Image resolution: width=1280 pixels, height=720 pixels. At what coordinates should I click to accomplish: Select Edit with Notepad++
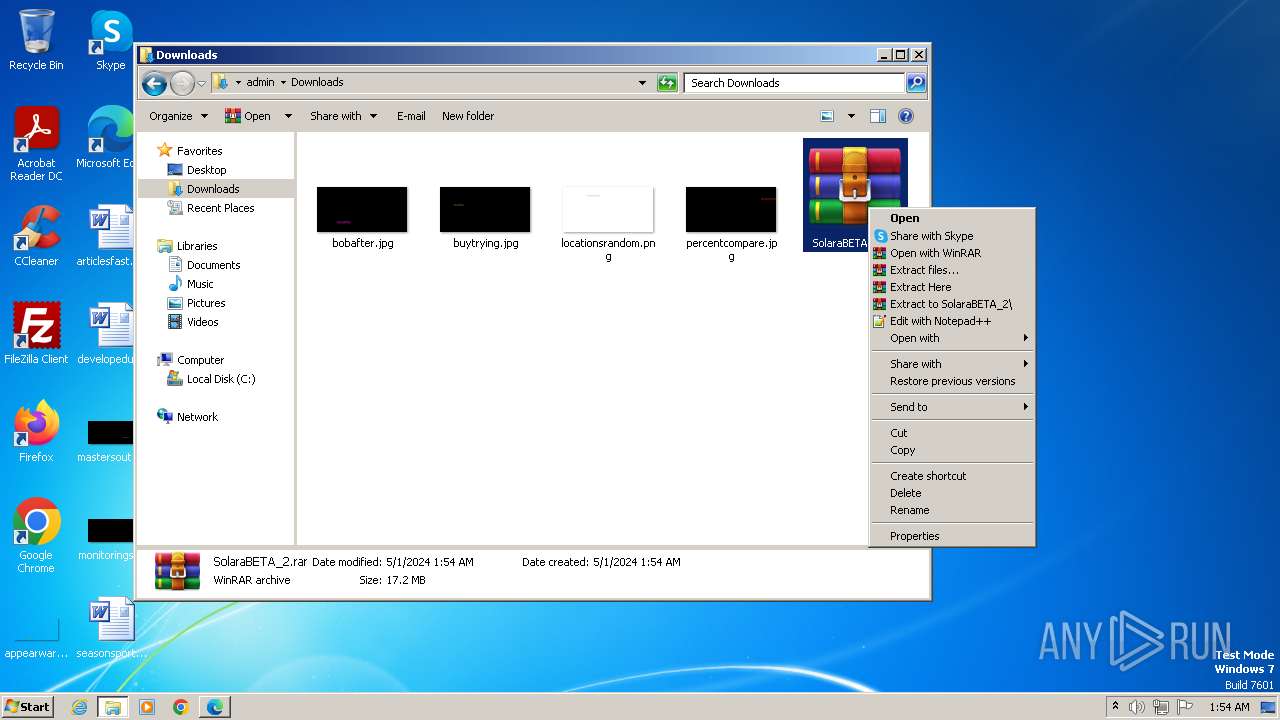pyautogui.click(x=952, y=321)
